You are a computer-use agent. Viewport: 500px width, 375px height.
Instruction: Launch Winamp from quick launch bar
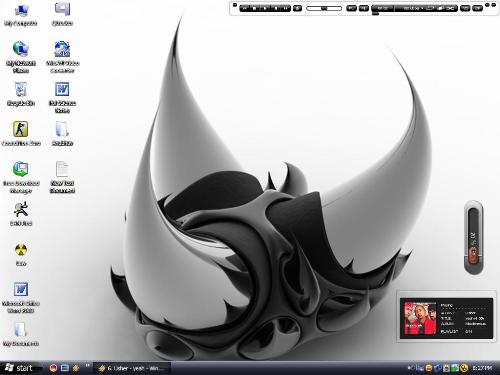pos(76,368)
